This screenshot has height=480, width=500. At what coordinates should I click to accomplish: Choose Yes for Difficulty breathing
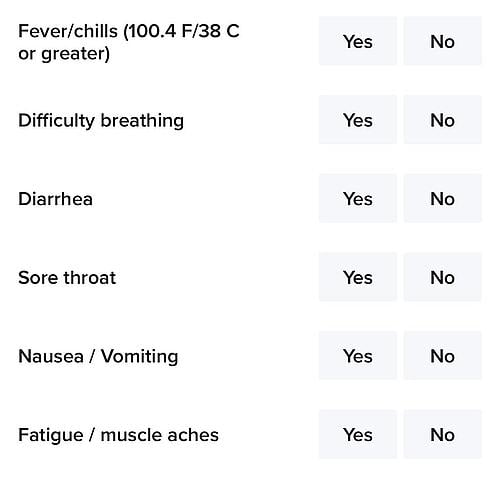pyautogui.click(x=358, y=120)
